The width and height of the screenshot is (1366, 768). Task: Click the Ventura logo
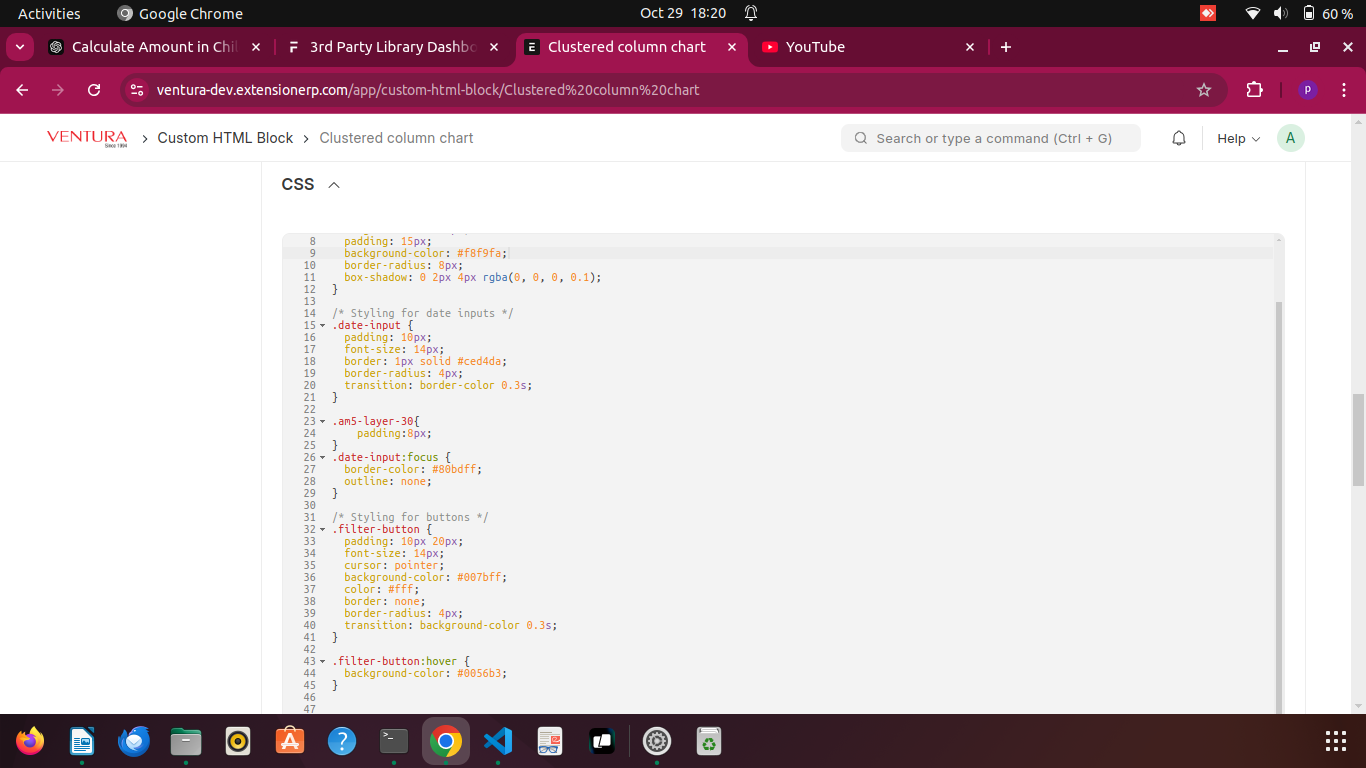(x=87, y=138)
